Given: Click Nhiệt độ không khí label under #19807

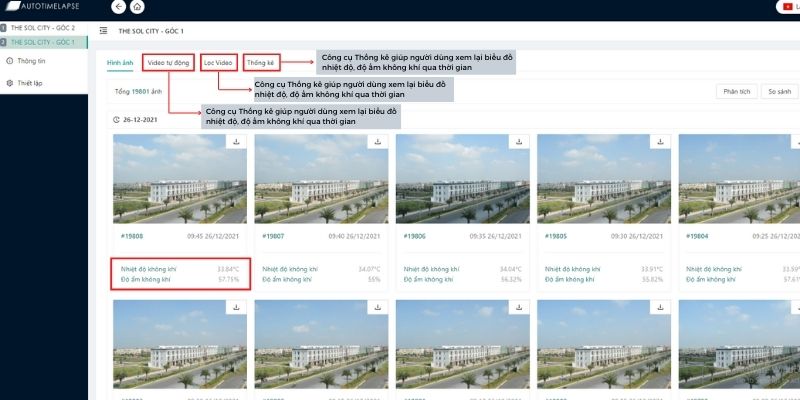Looking at the screenshot, I should 290,269.
